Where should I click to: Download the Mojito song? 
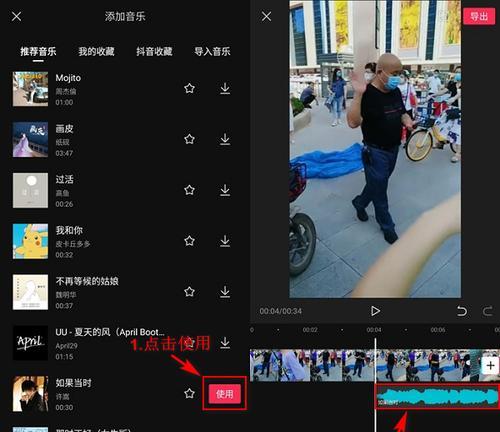225,88
